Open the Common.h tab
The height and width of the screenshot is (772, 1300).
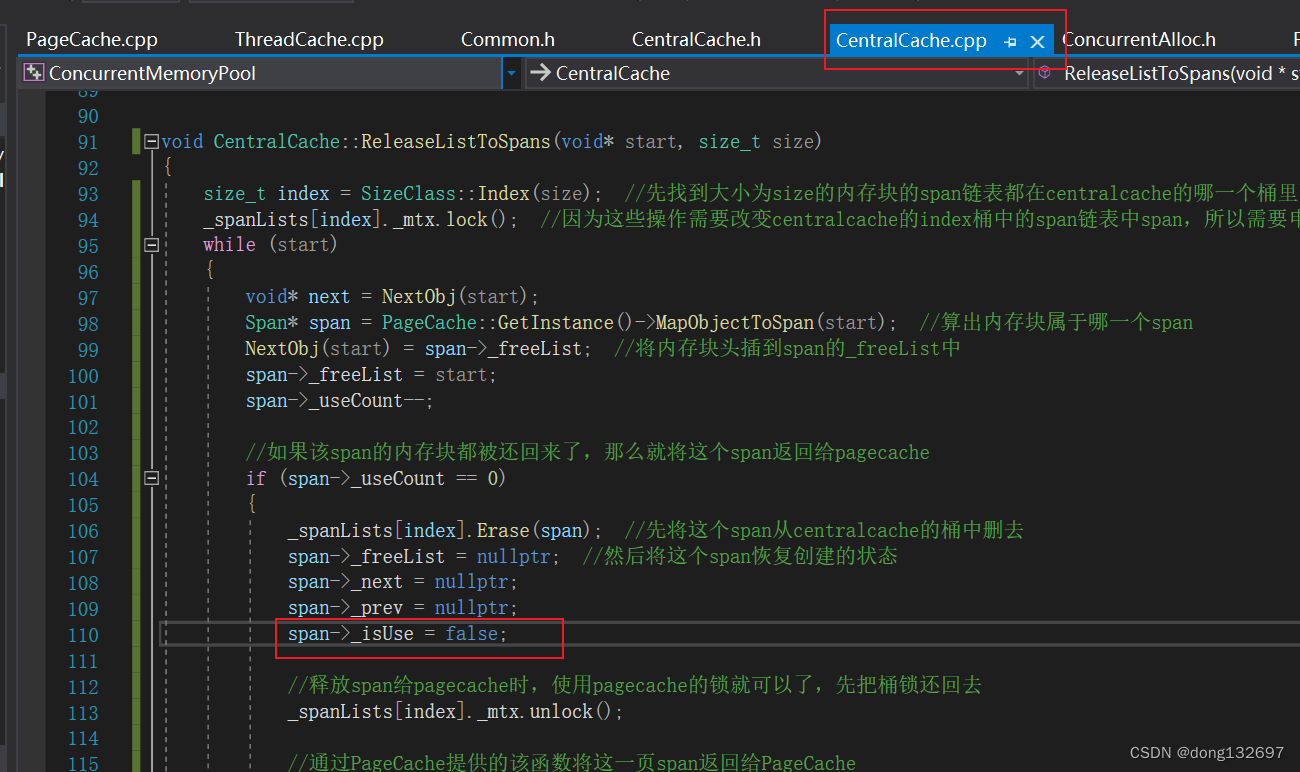click(508, 40)
